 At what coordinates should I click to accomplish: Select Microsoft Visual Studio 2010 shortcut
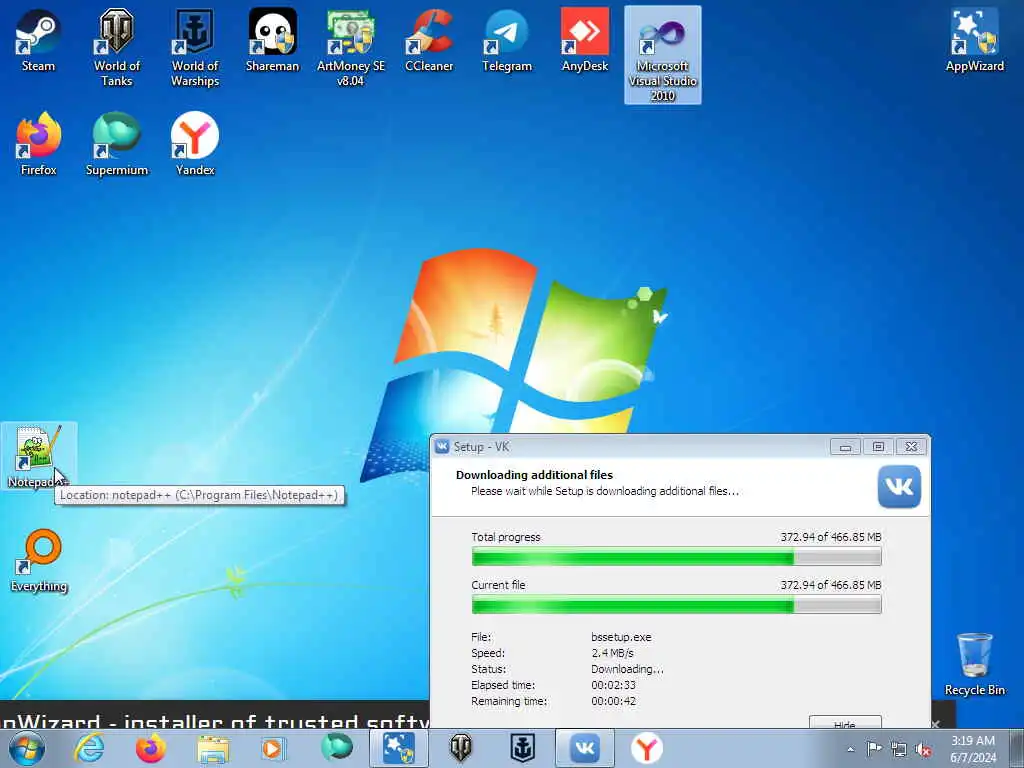pyautogui.click(x=663, y=55)
